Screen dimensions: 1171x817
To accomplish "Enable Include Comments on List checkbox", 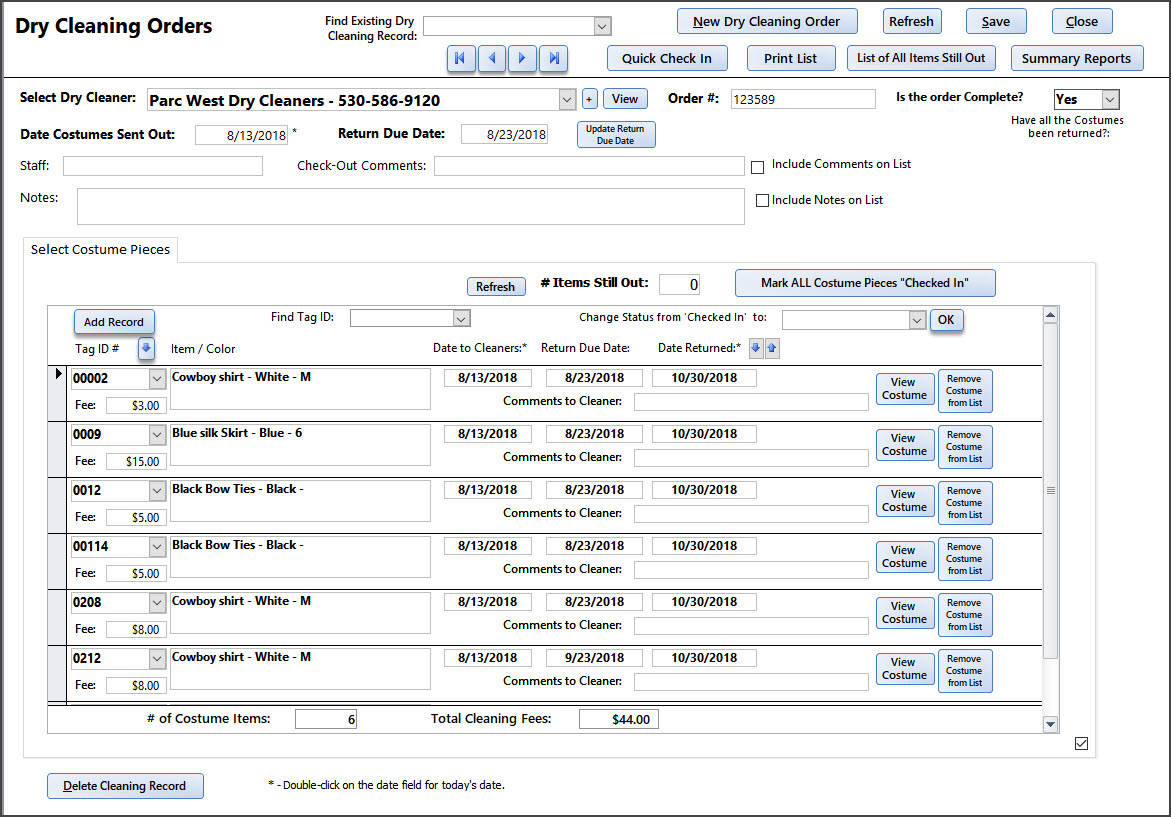I will [x=758, y=166].
